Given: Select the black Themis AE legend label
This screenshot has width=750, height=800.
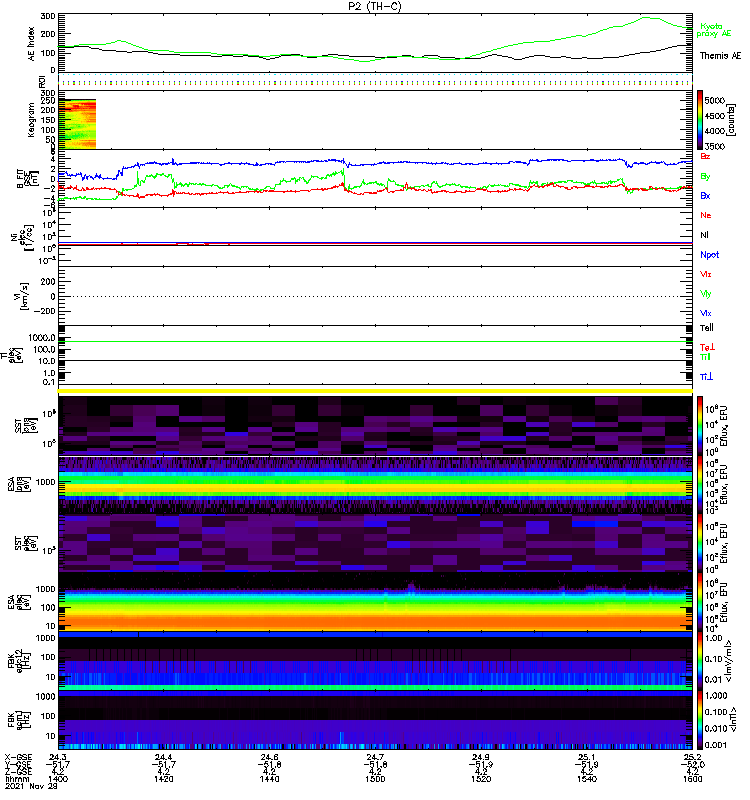Looking at the screenshot, I should click(720, 56).
